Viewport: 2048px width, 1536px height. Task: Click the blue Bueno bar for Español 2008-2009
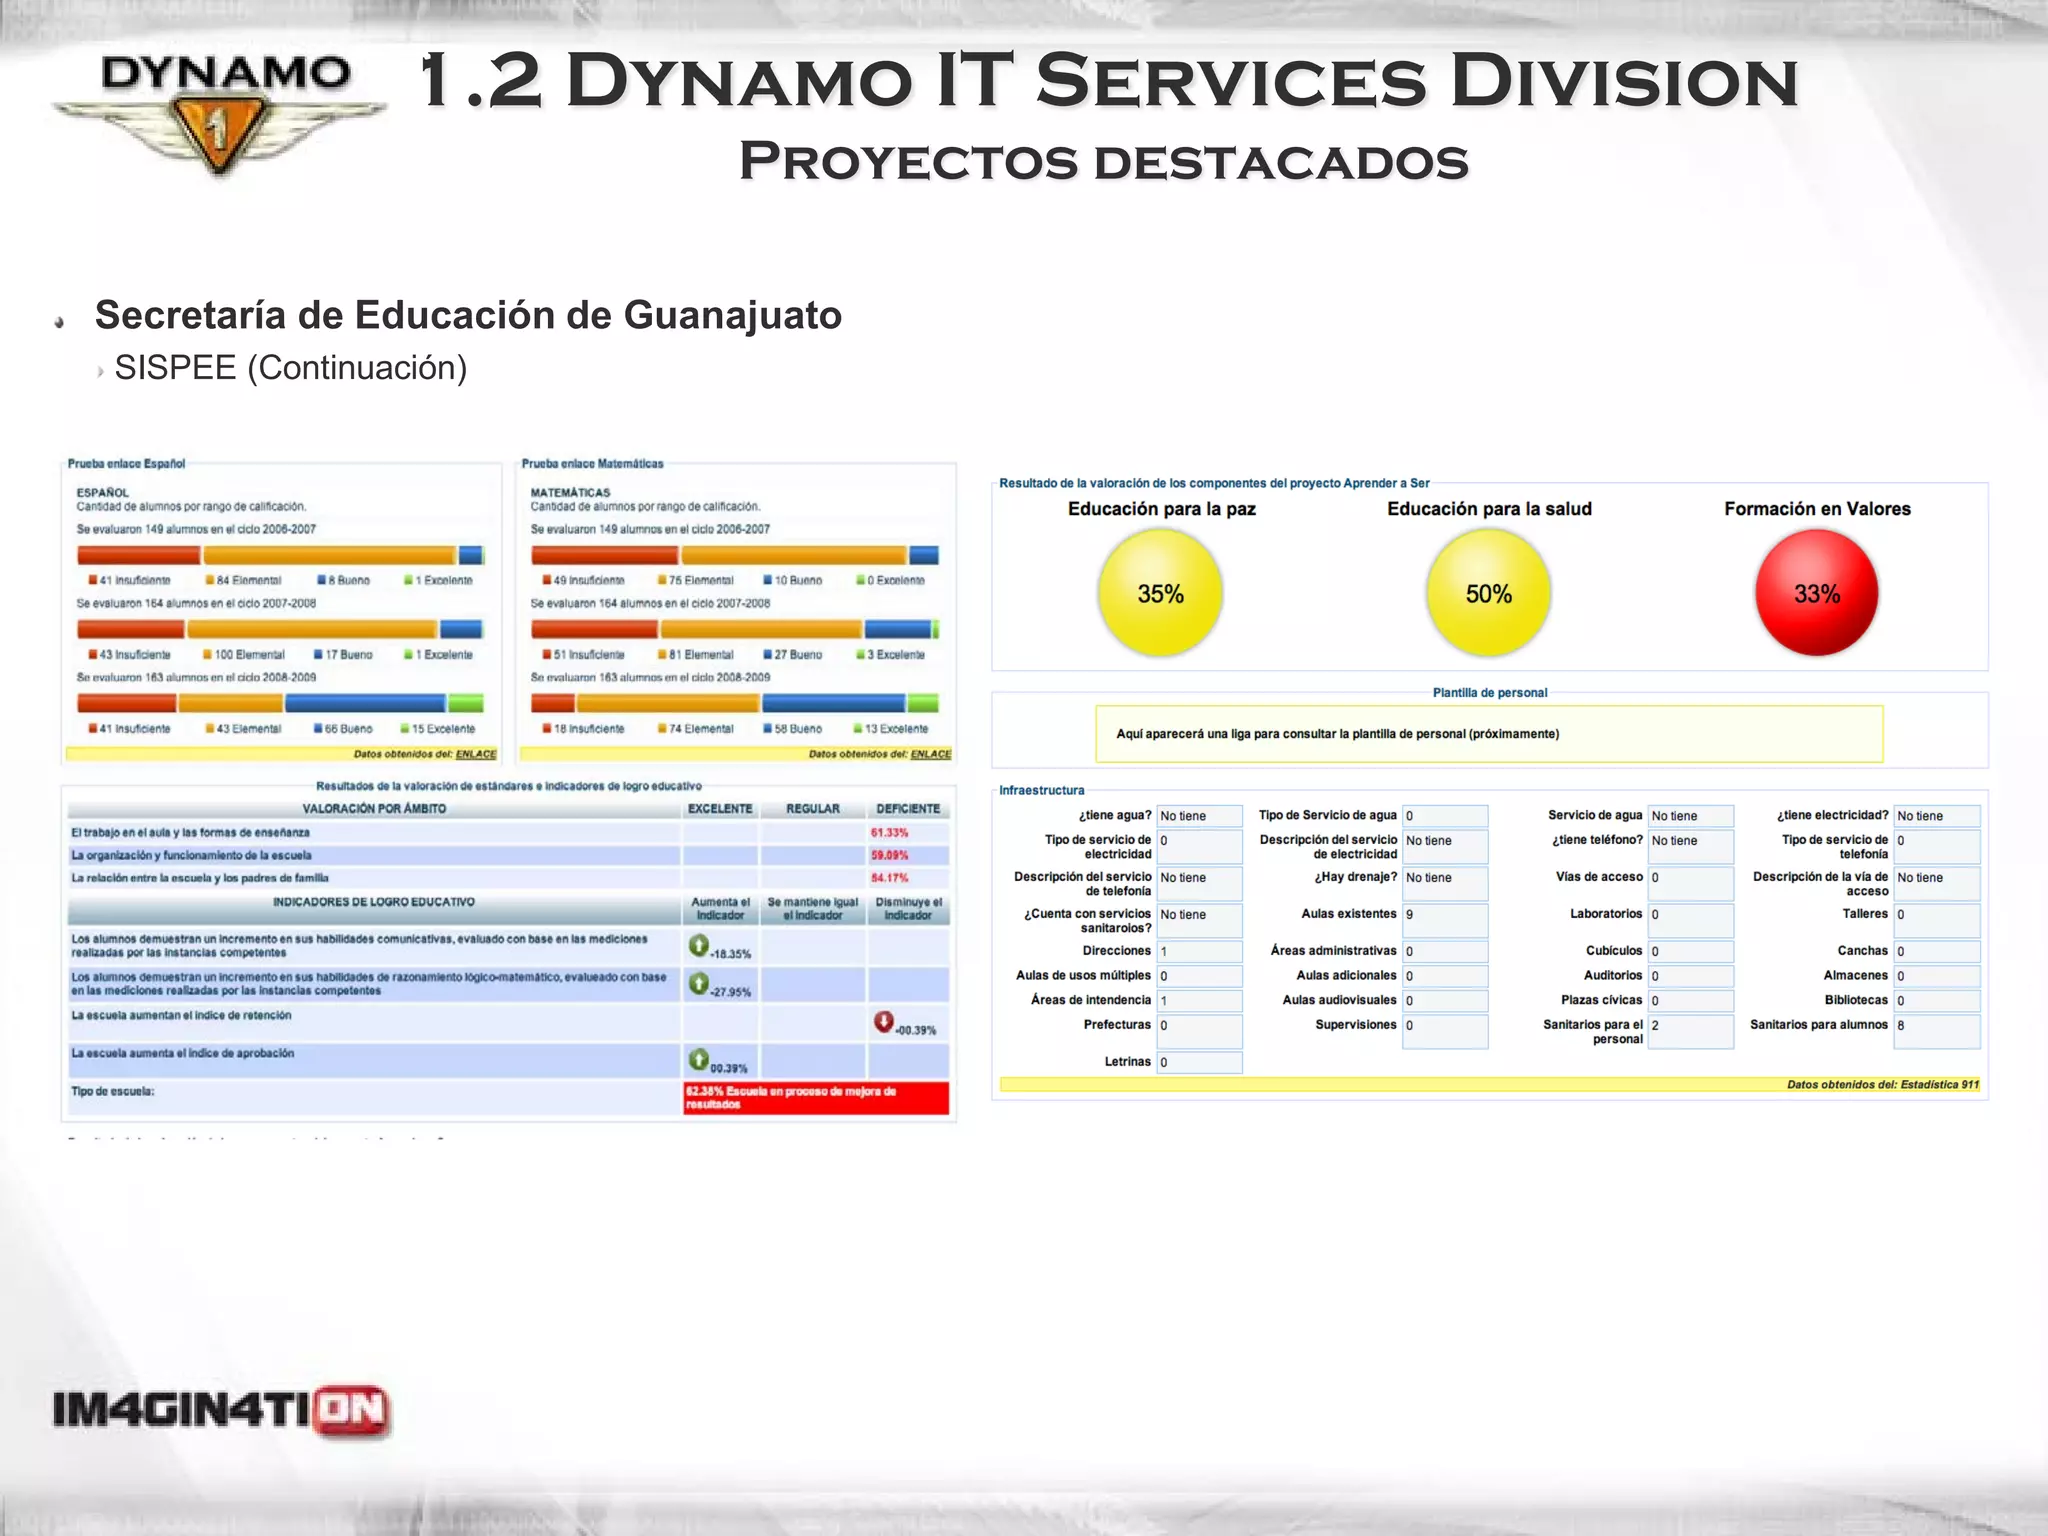pos(364,703)
